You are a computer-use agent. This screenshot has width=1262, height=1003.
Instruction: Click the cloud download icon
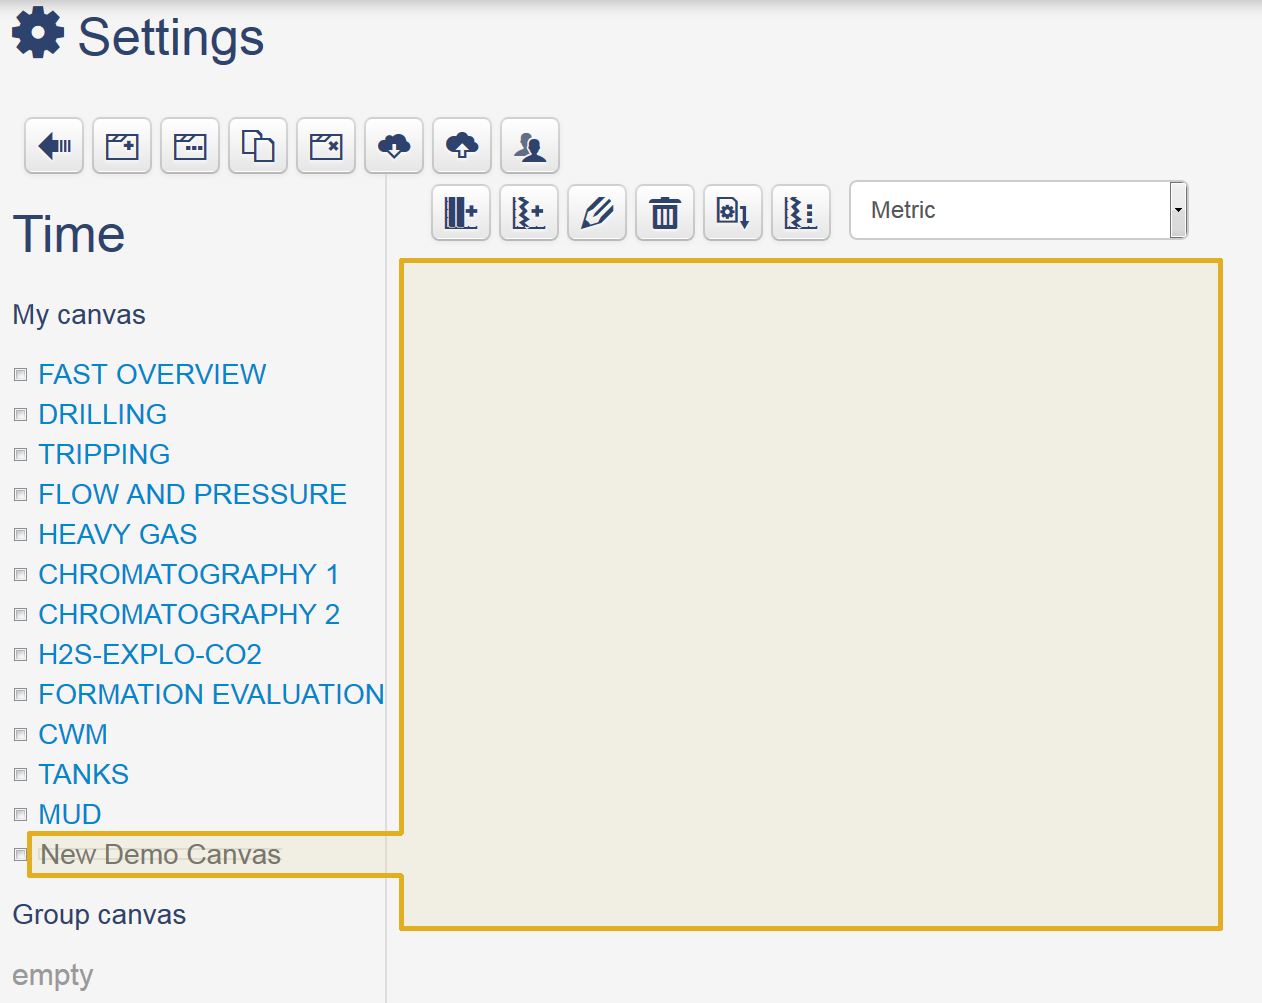click(x=393, y=145)
